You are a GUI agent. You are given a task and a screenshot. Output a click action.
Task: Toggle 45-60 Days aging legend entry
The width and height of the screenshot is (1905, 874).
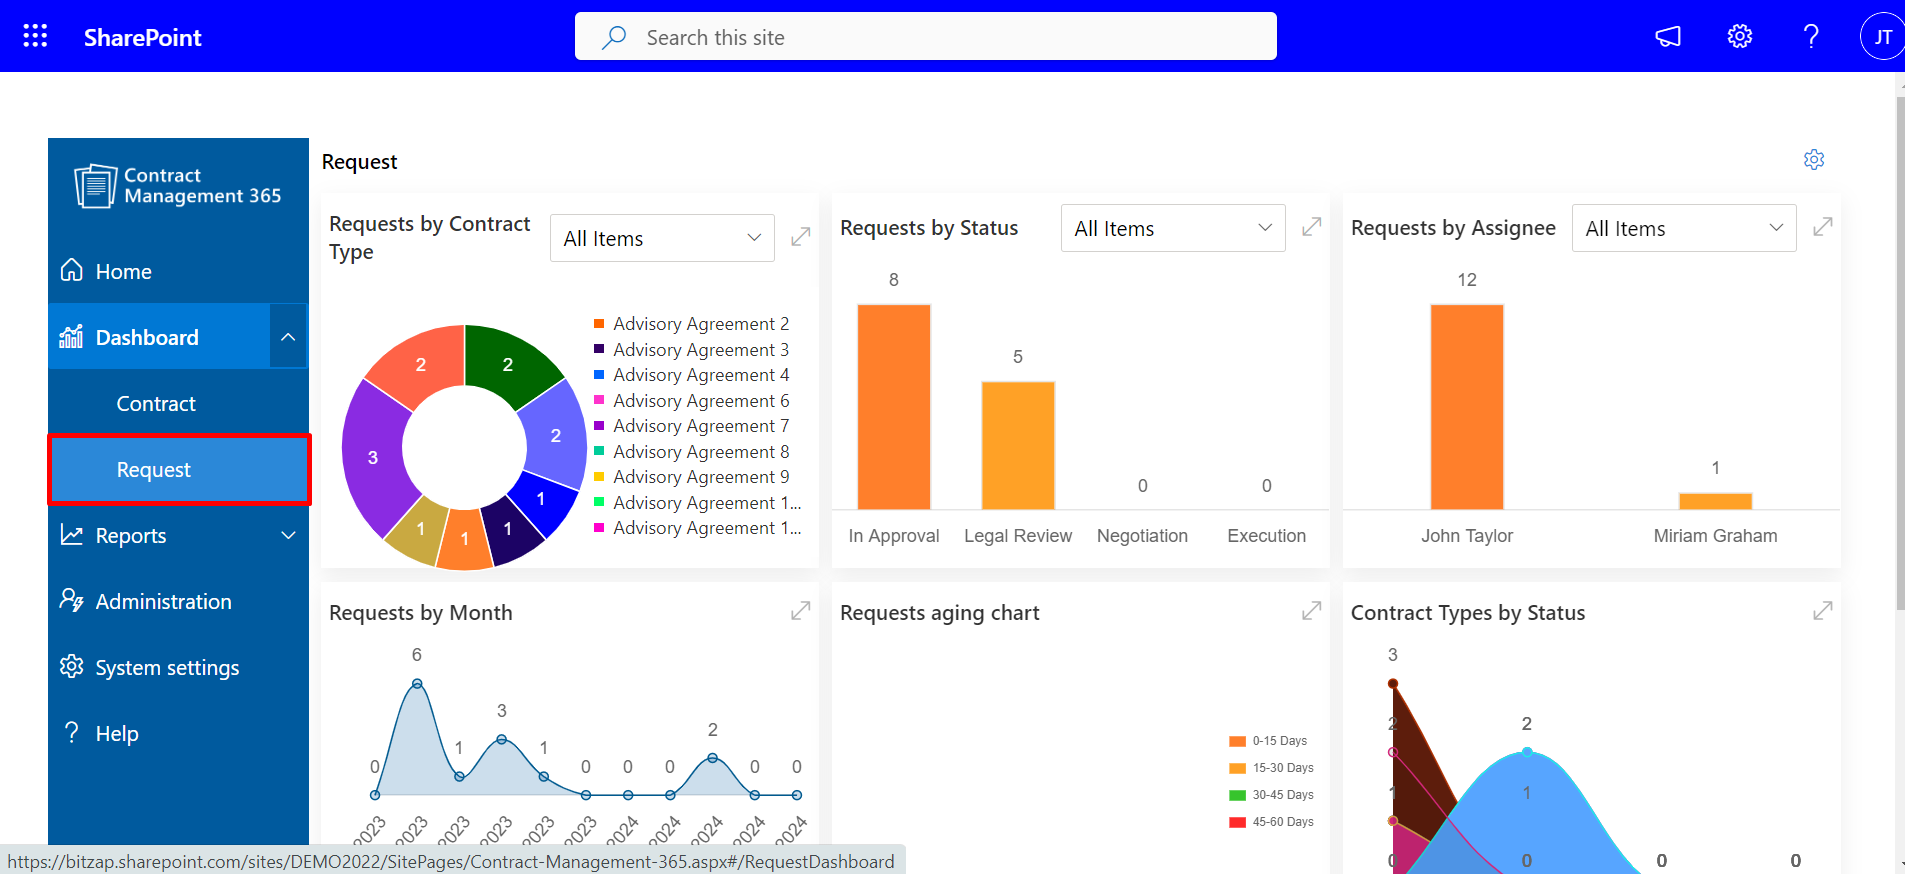point(1271,822)
